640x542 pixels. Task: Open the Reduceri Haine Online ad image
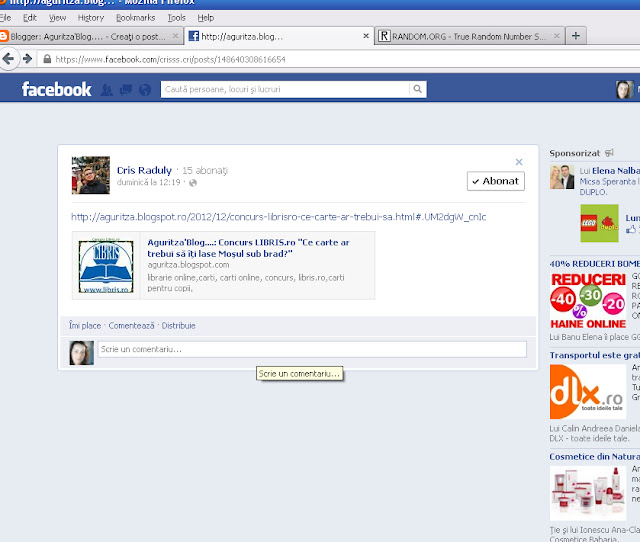tap(588, 301)
